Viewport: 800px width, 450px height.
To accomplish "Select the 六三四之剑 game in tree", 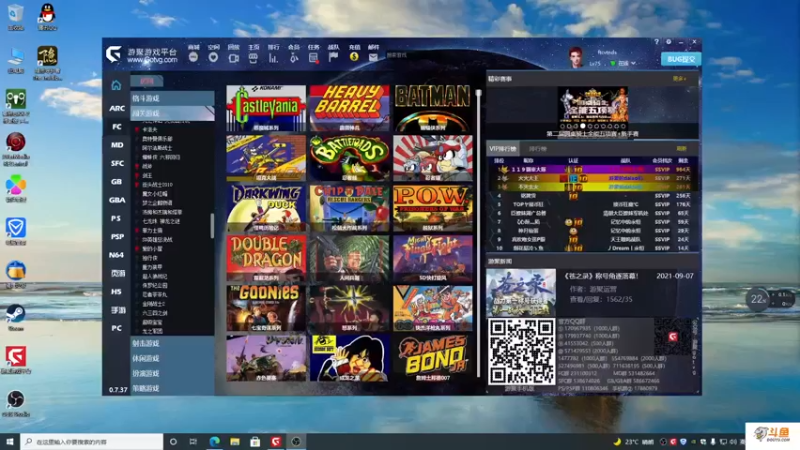I will point(155,313).
